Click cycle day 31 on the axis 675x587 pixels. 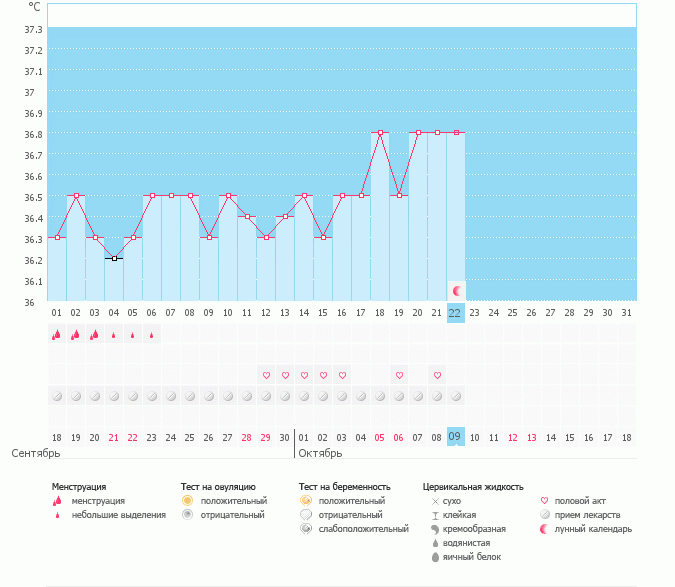coord(627,312)
